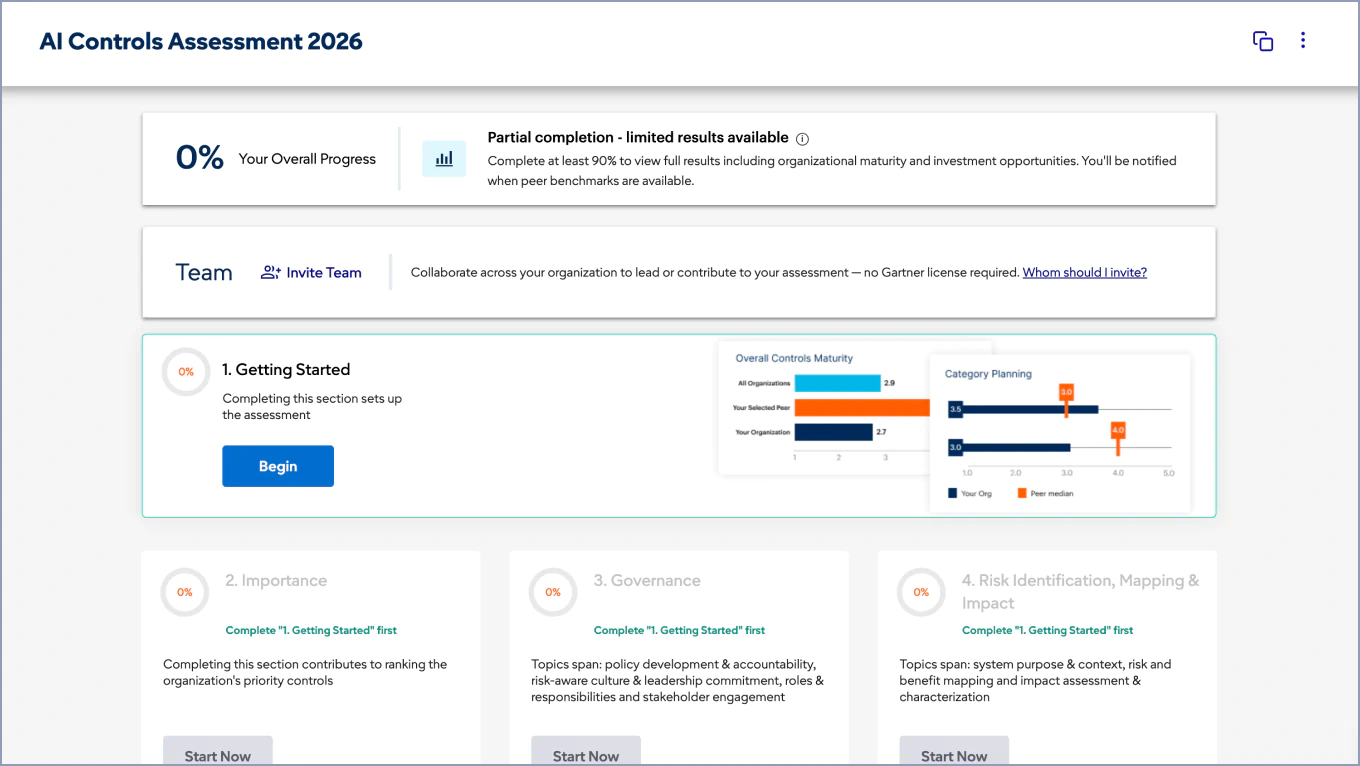The height and width of the screenshot is (766, 1360).
Task: Click the "2. Importance" section title
Action: tap(276, 580)
